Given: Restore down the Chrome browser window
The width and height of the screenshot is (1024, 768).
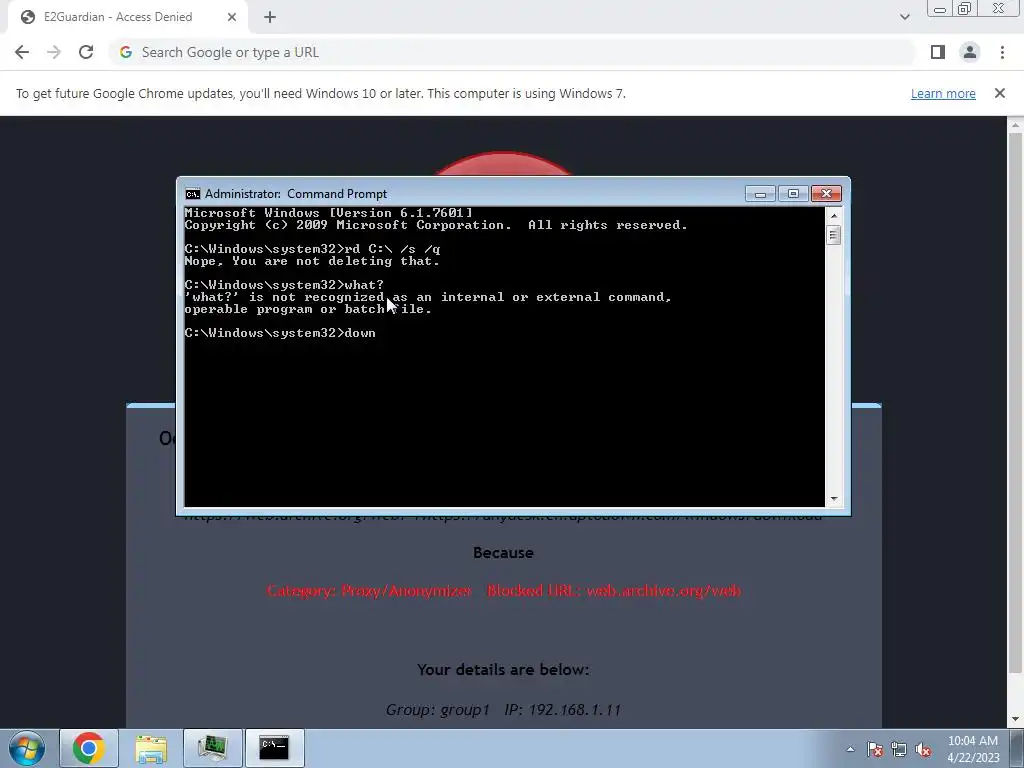Looking at the screenshot, I should click(x=965, y=9).
